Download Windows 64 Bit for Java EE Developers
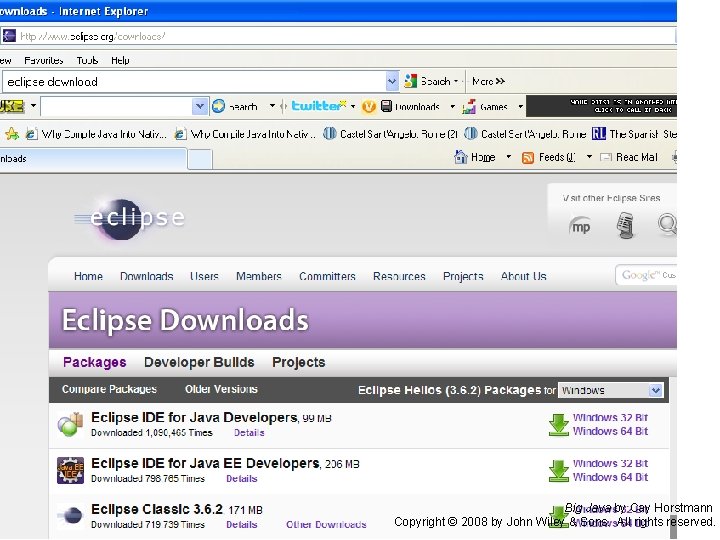Screen dimensions: 720x540 pos(610,477)
